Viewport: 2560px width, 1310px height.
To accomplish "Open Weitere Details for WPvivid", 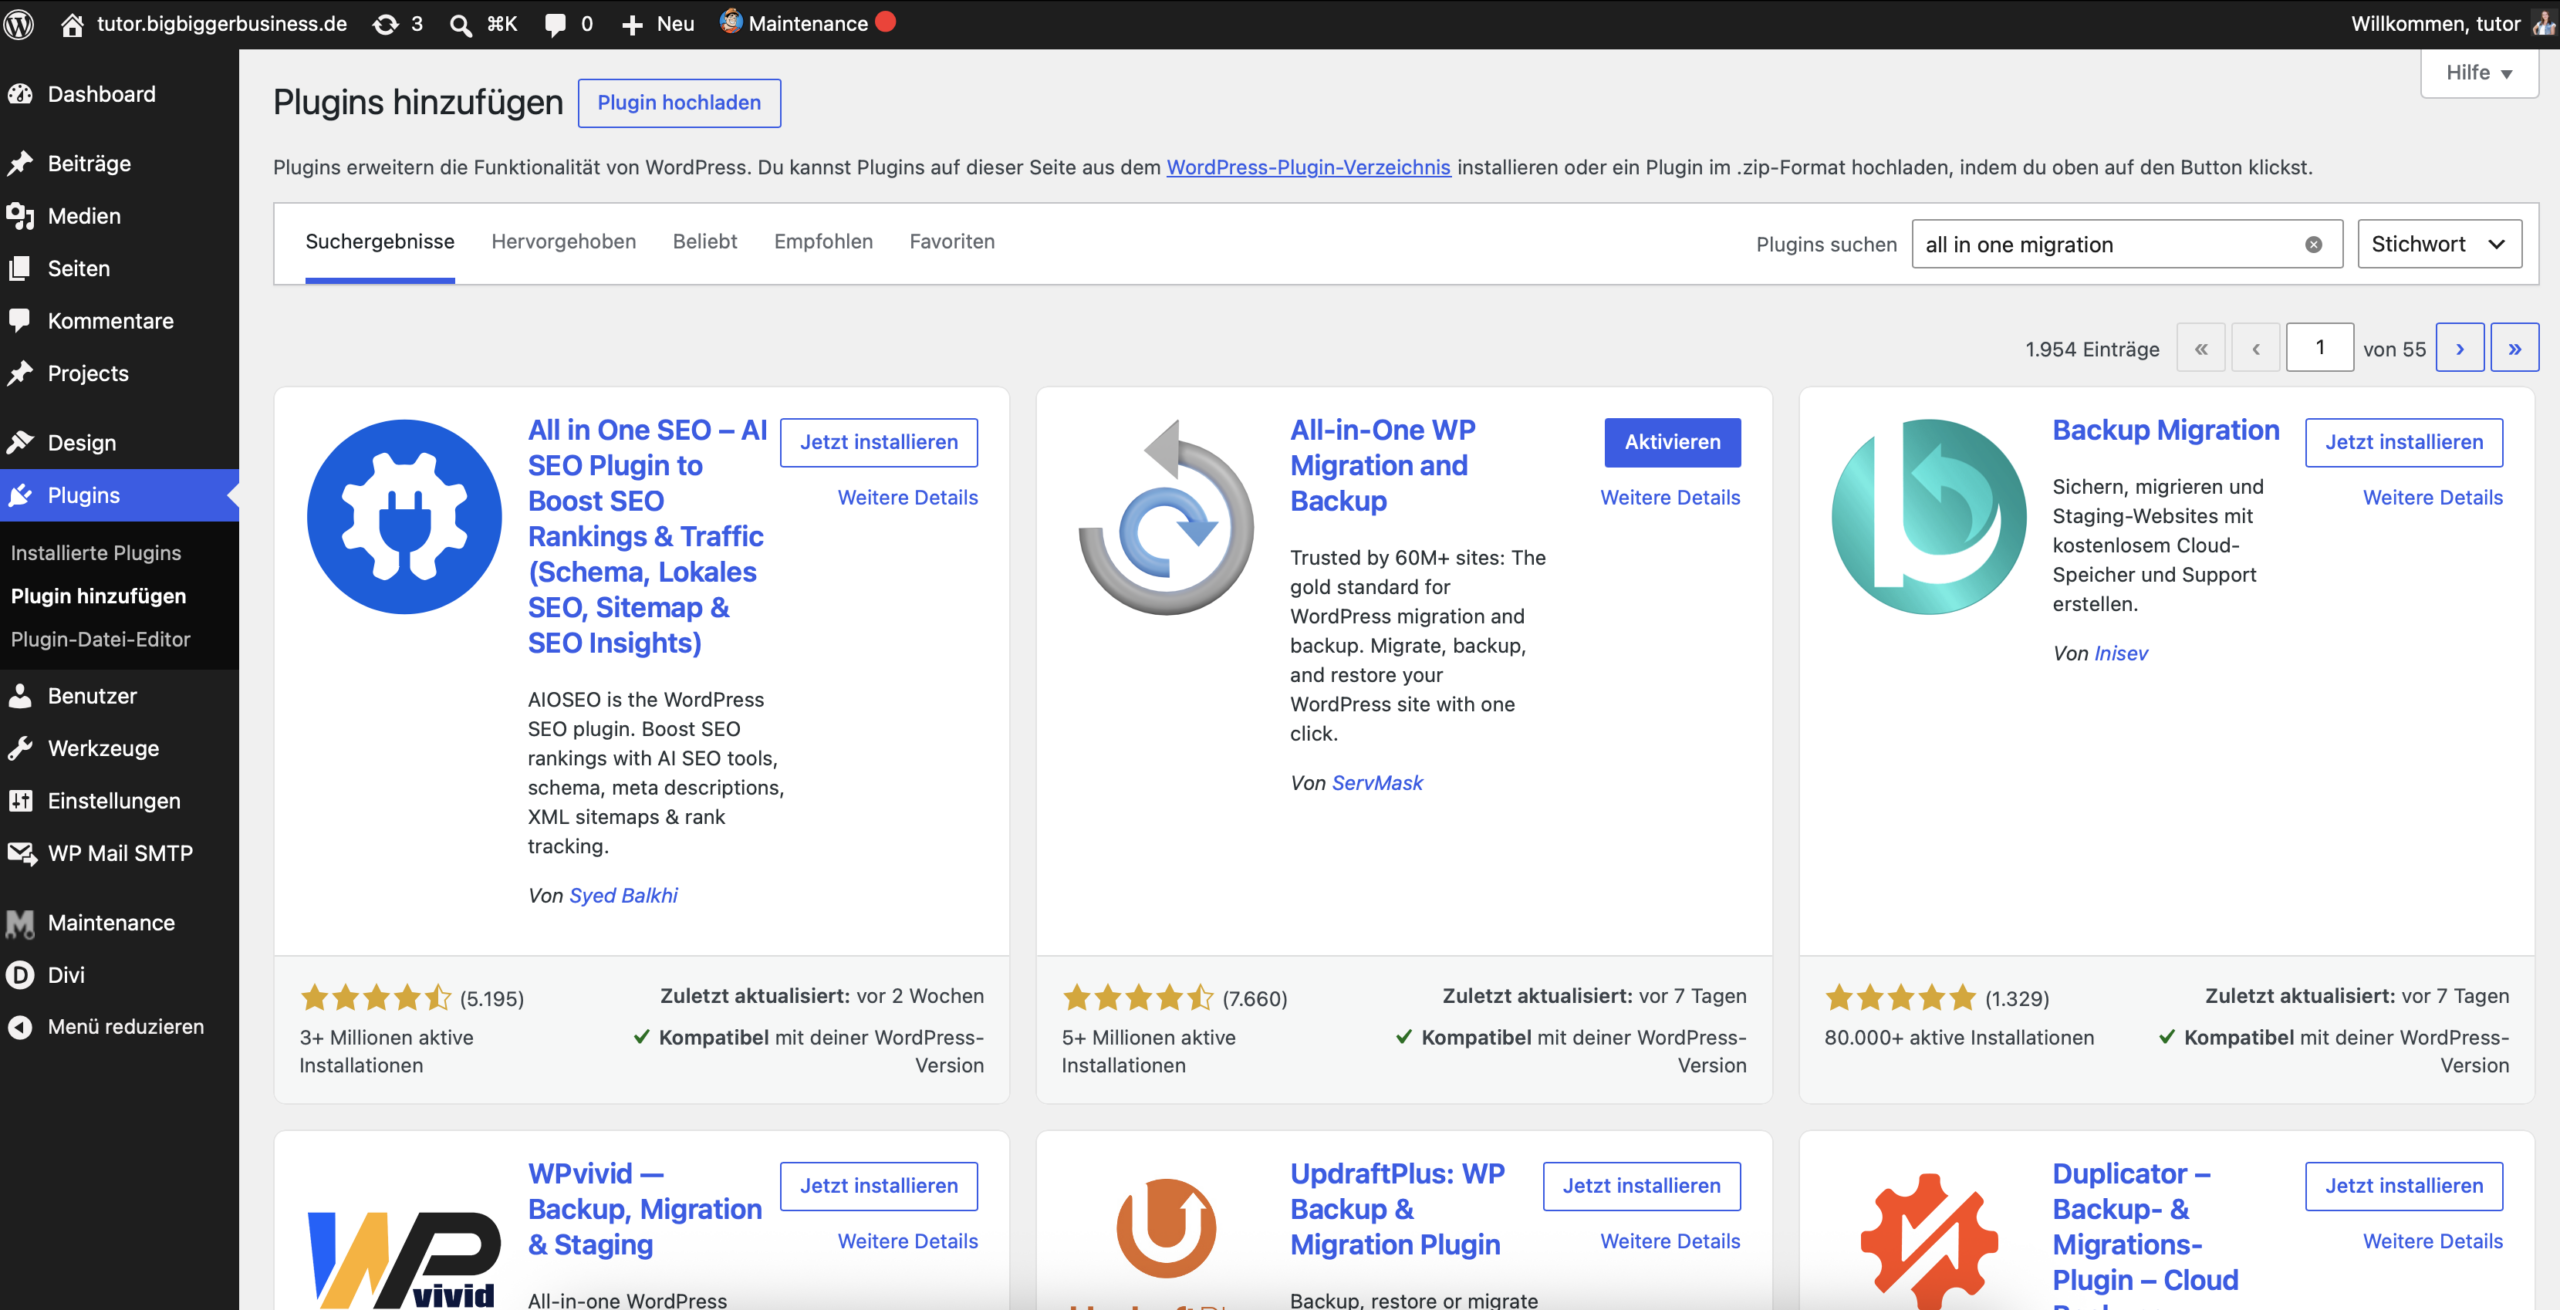I will (x=908, y=1241).
